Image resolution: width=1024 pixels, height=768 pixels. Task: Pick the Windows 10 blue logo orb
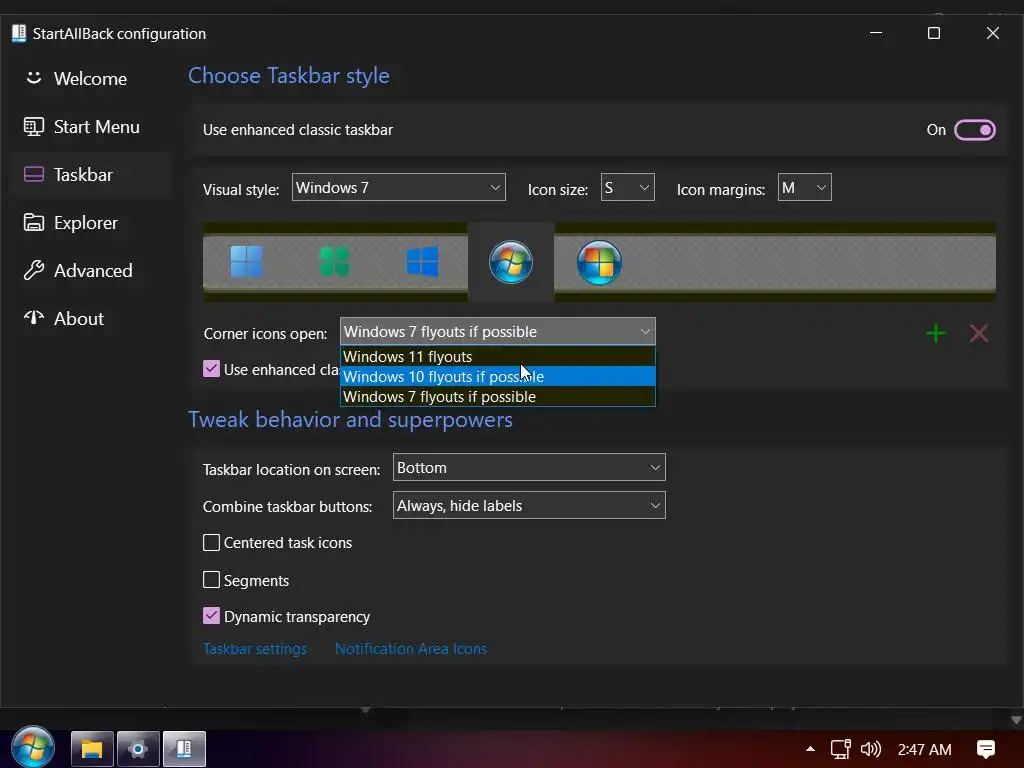(x=422, y=262)
